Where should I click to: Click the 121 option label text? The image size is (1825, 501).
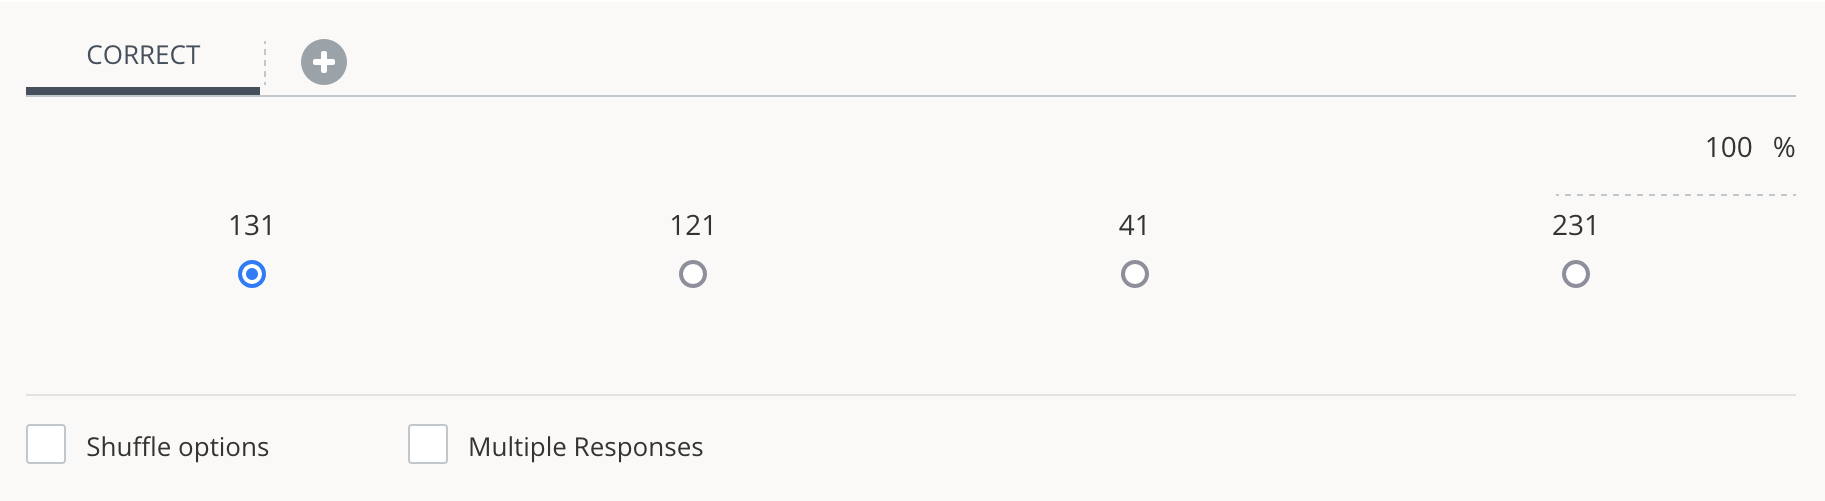coord(692,226)
